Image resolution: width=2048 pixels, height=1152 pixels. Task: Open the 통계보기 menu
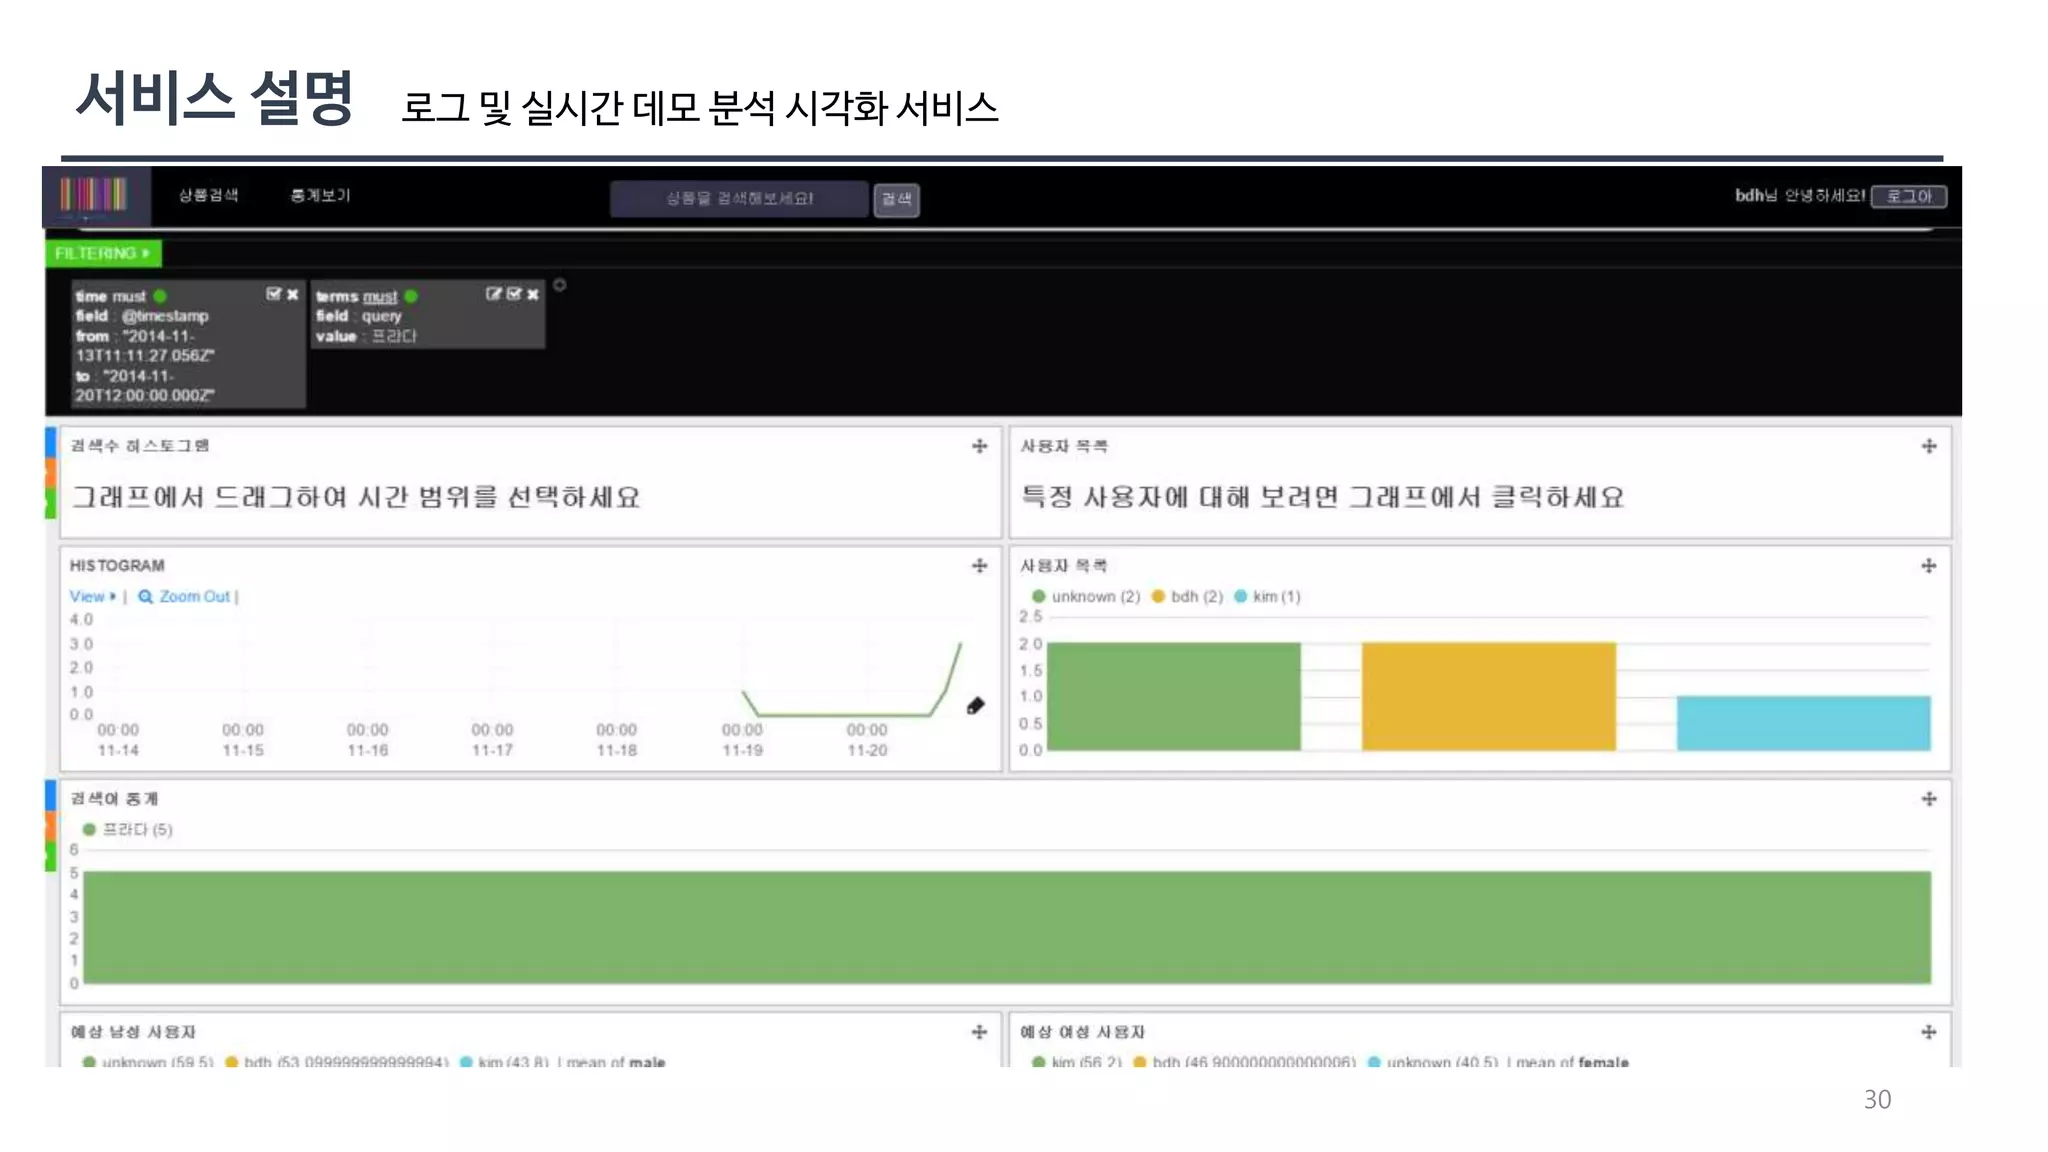320,195
